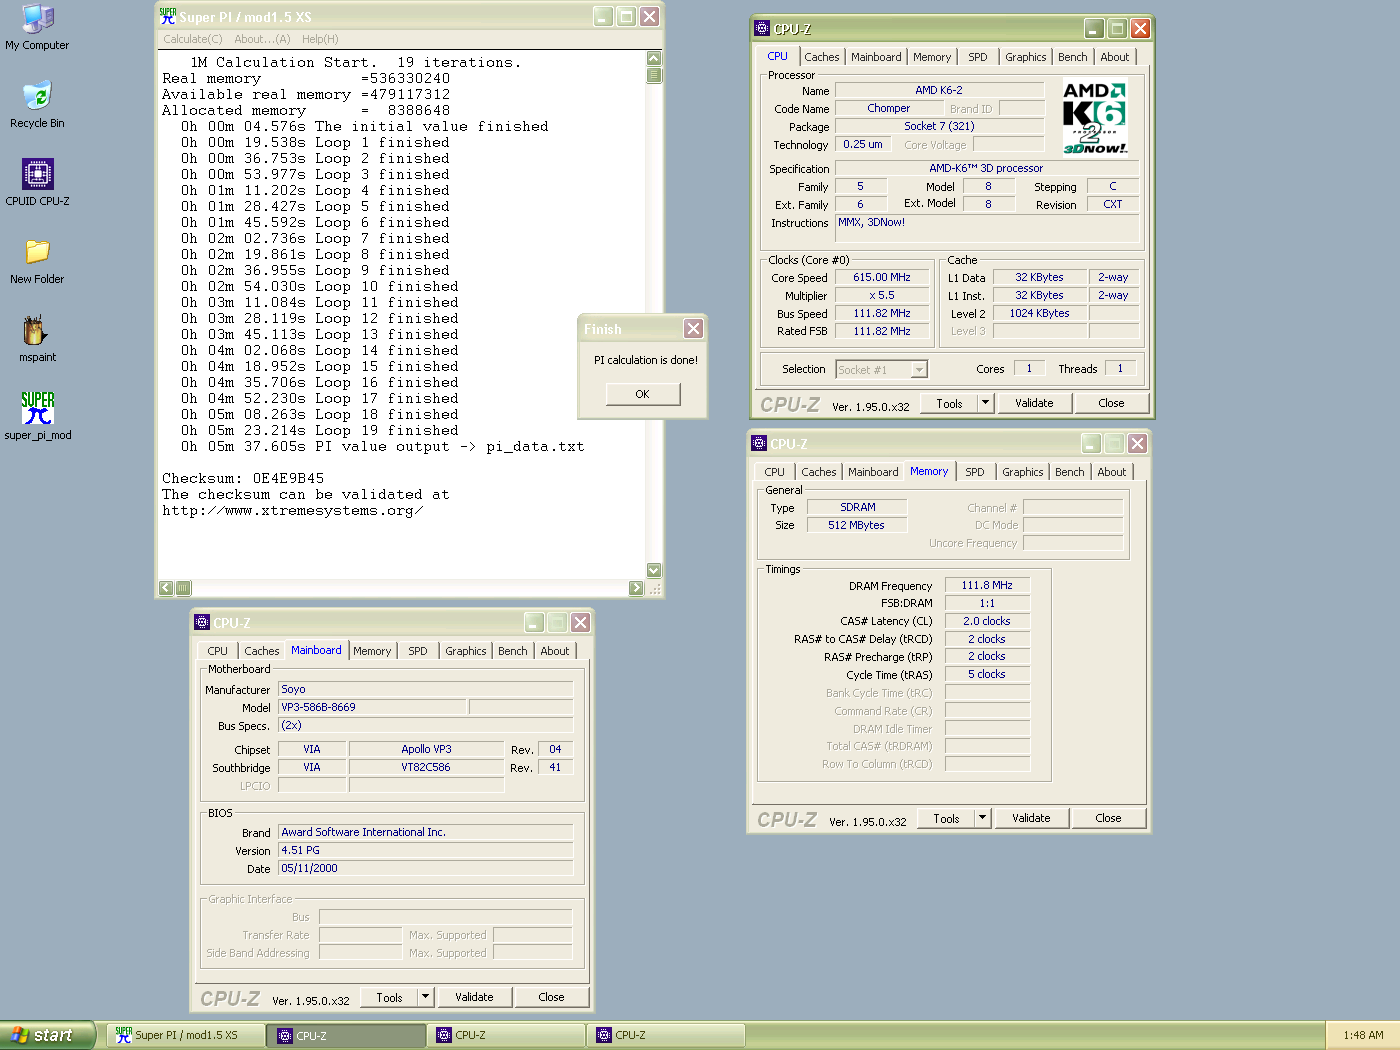Click Tools button in CPU-Z memory window
The image size is (1400, 1050).
[947, 818]
